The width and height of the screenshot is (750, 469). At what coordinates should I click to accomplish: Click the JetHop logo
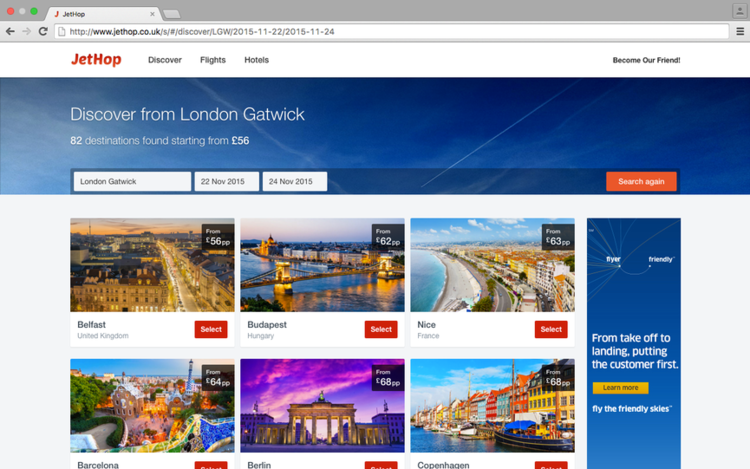tap(96, 60)
